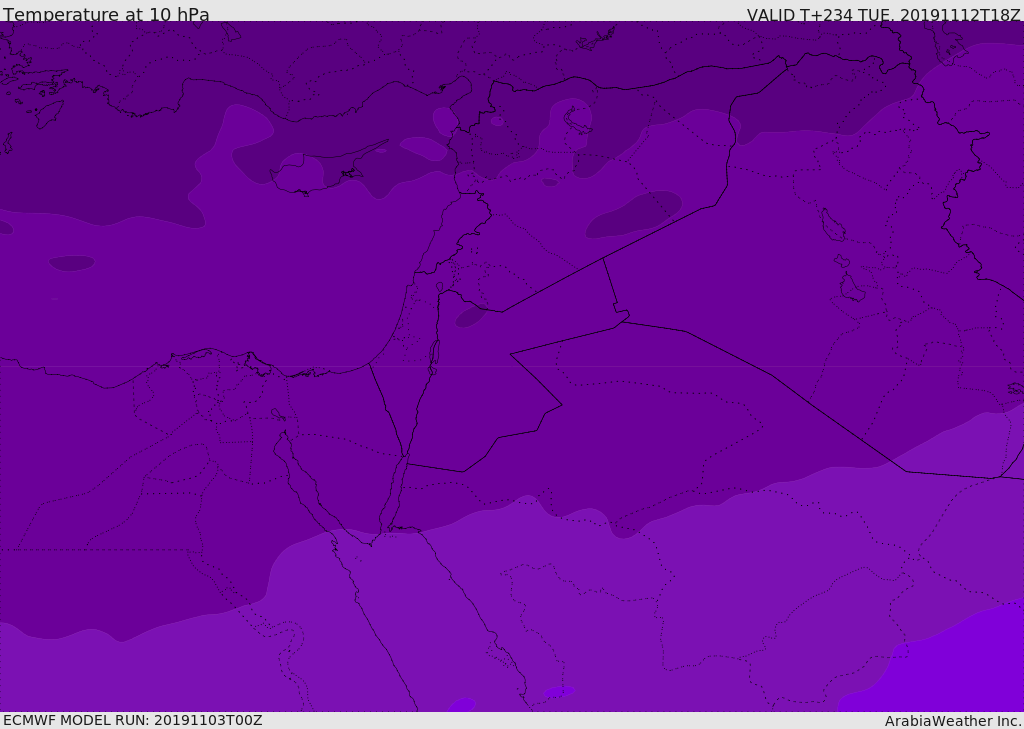Image resolution: width=1024 pixels, height=729 pixels.
Task: Click the VALID T+234 timestamp label
Action: pyautogui.click(x=883, y=15)
